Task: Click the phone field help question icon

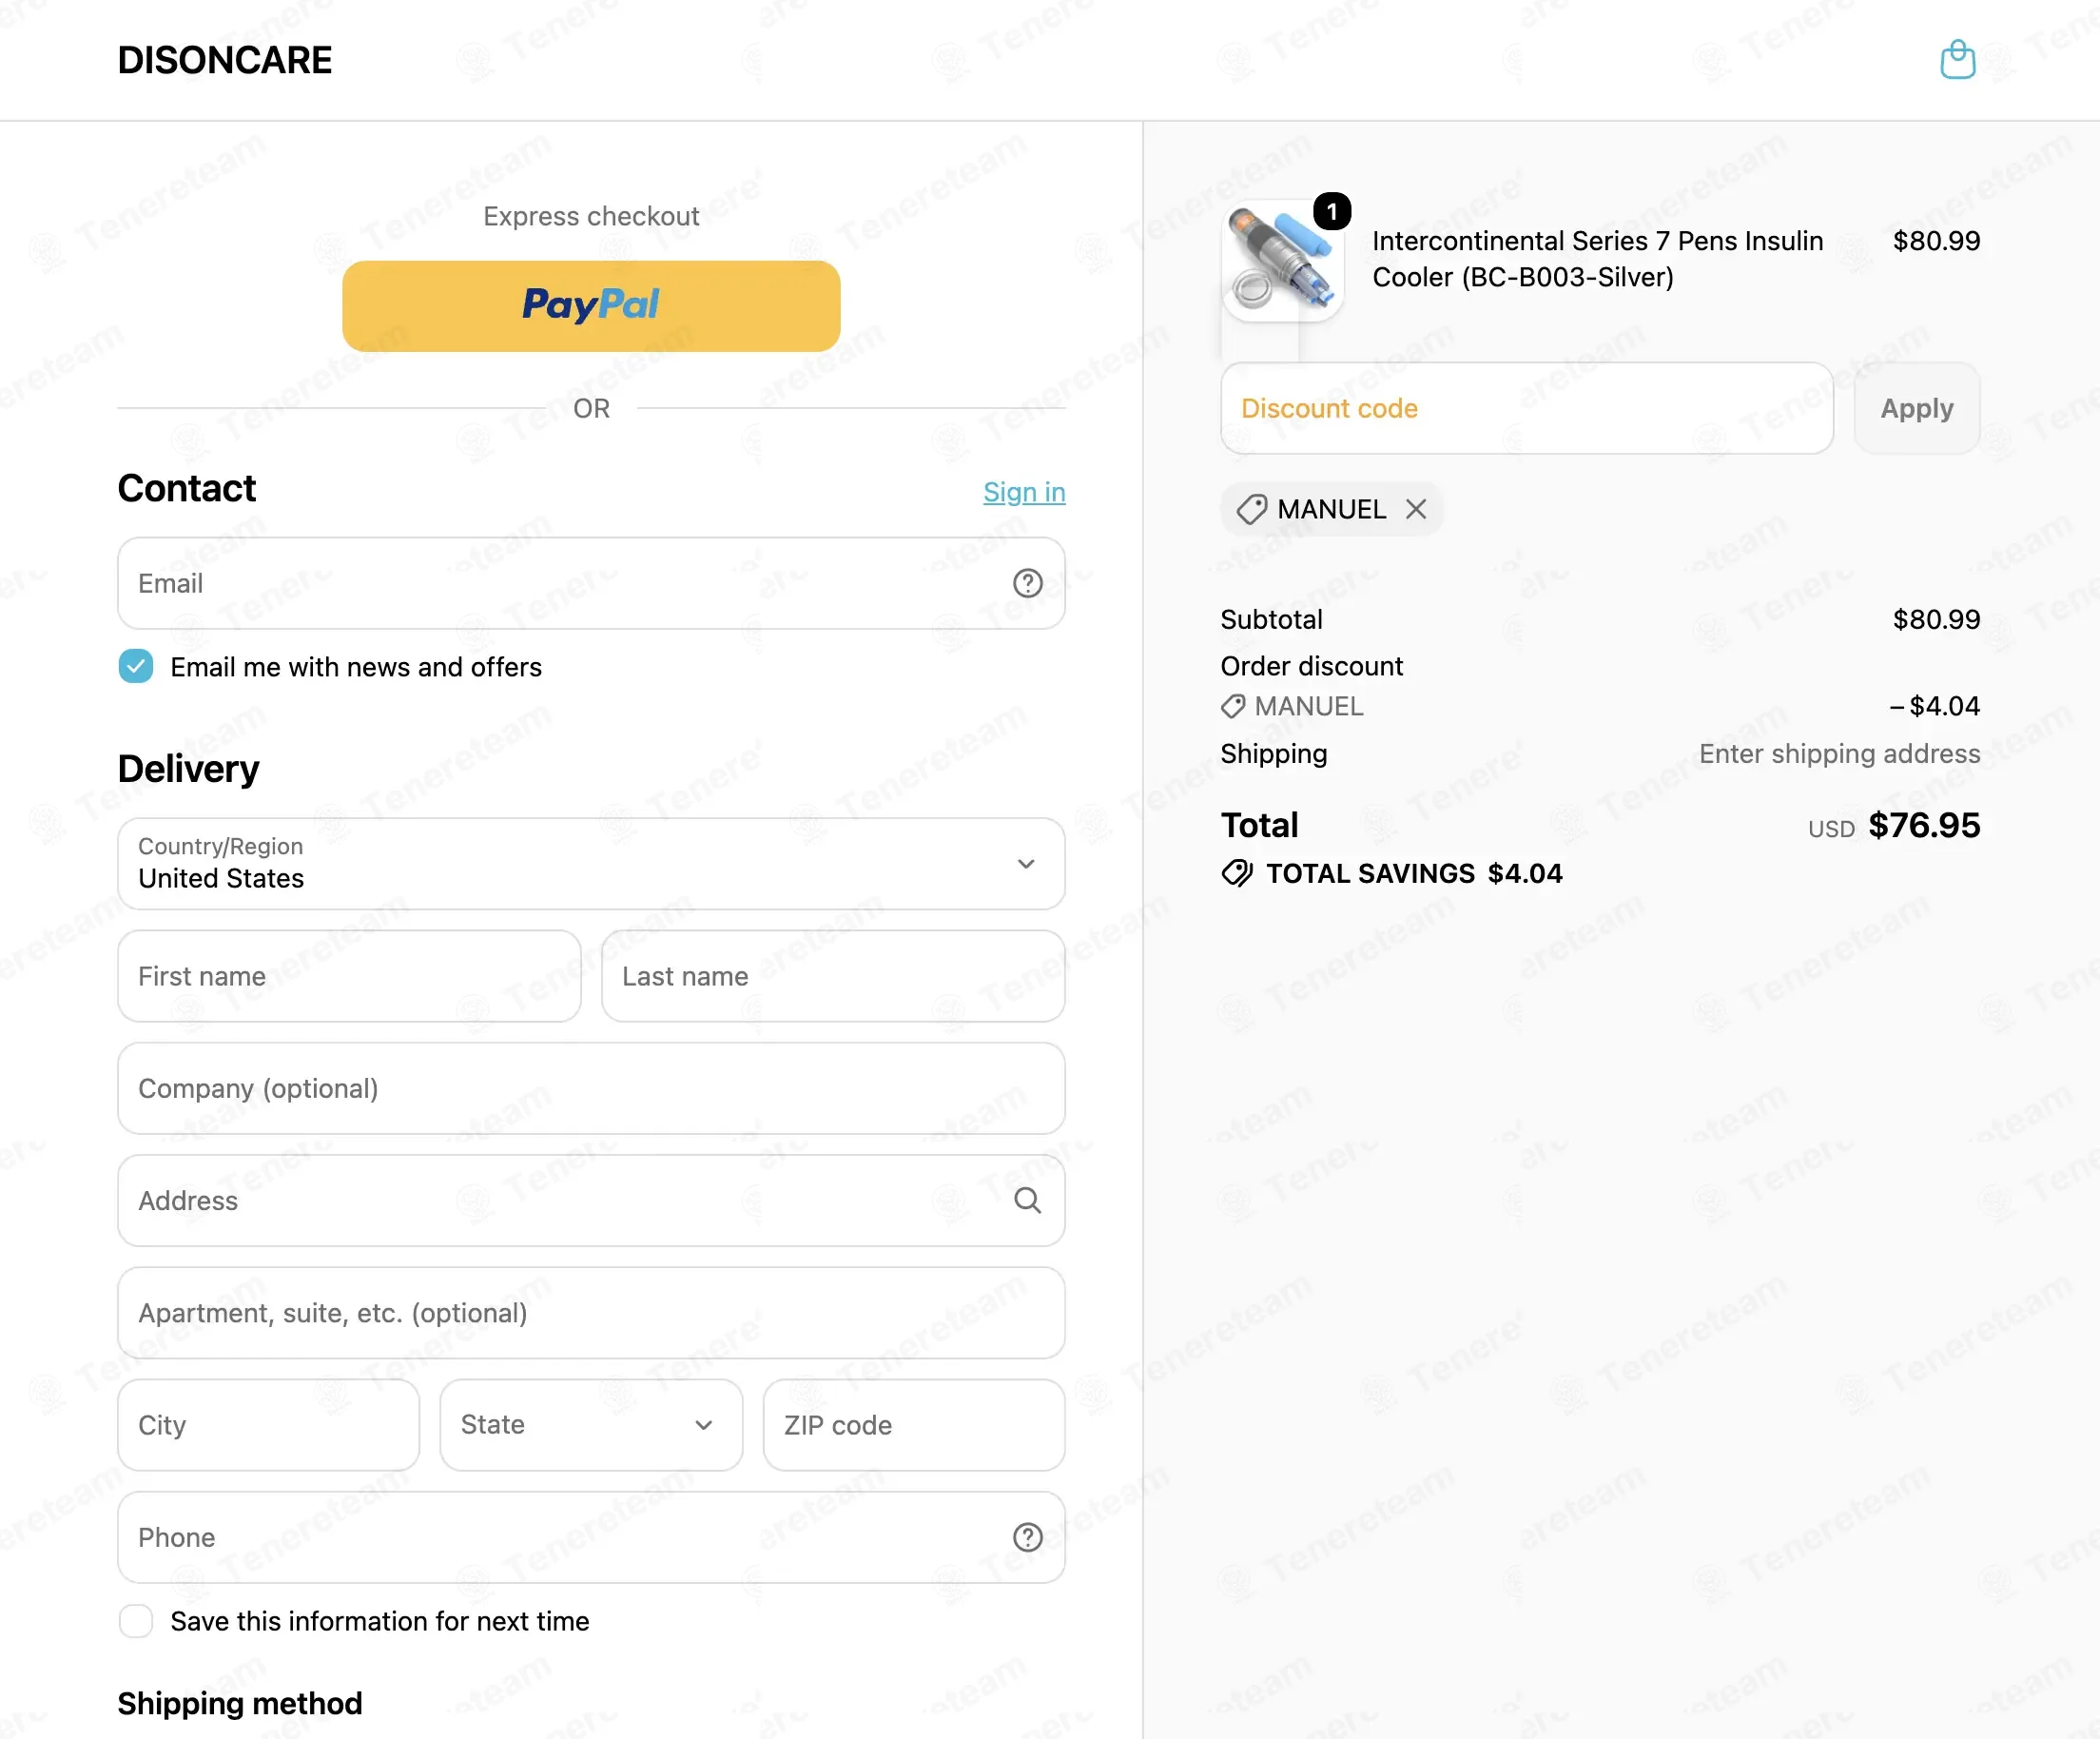Action: 1027,1537
